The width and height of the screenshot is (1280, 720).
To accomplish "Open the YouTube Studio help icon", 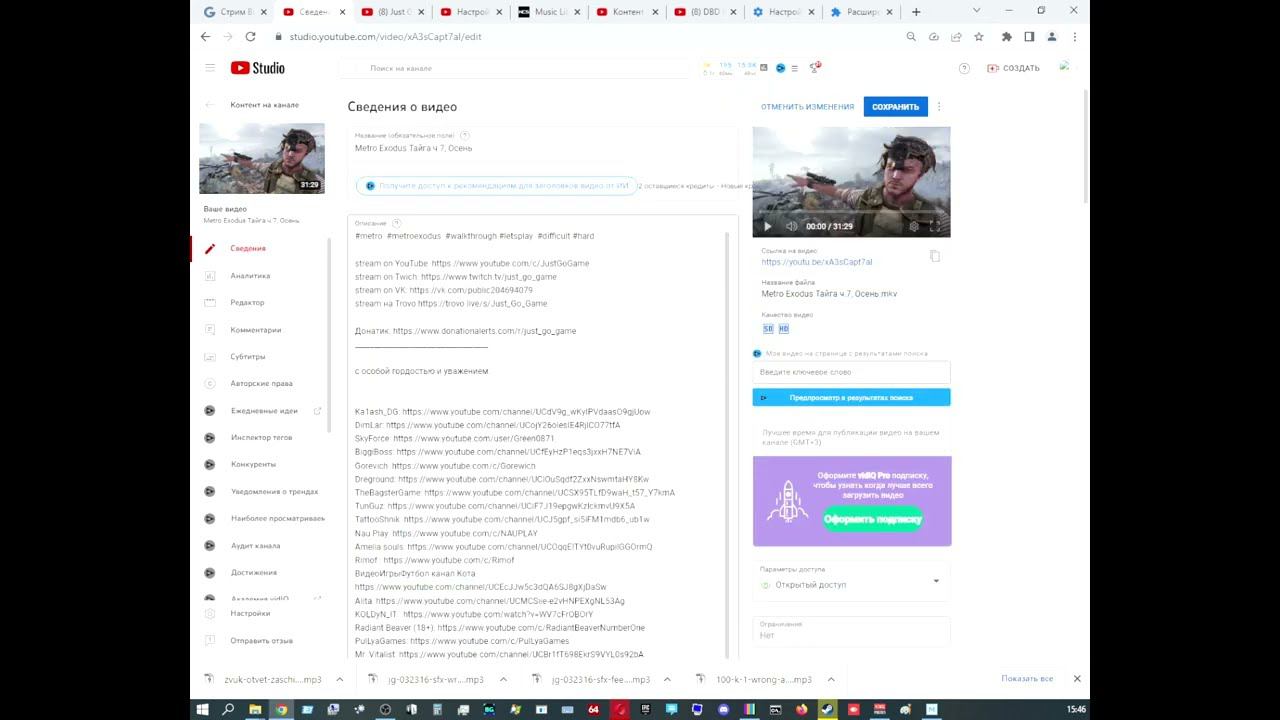I will (x=964, y=68).
